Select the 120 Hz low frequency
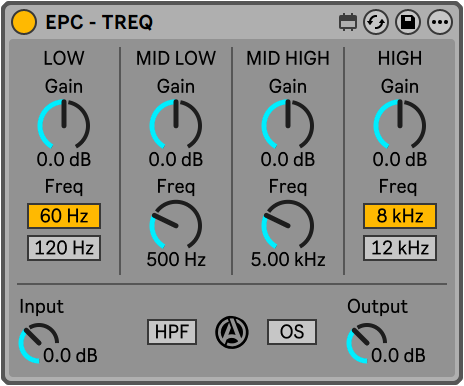464x386 pixels. tap(64, 248)
